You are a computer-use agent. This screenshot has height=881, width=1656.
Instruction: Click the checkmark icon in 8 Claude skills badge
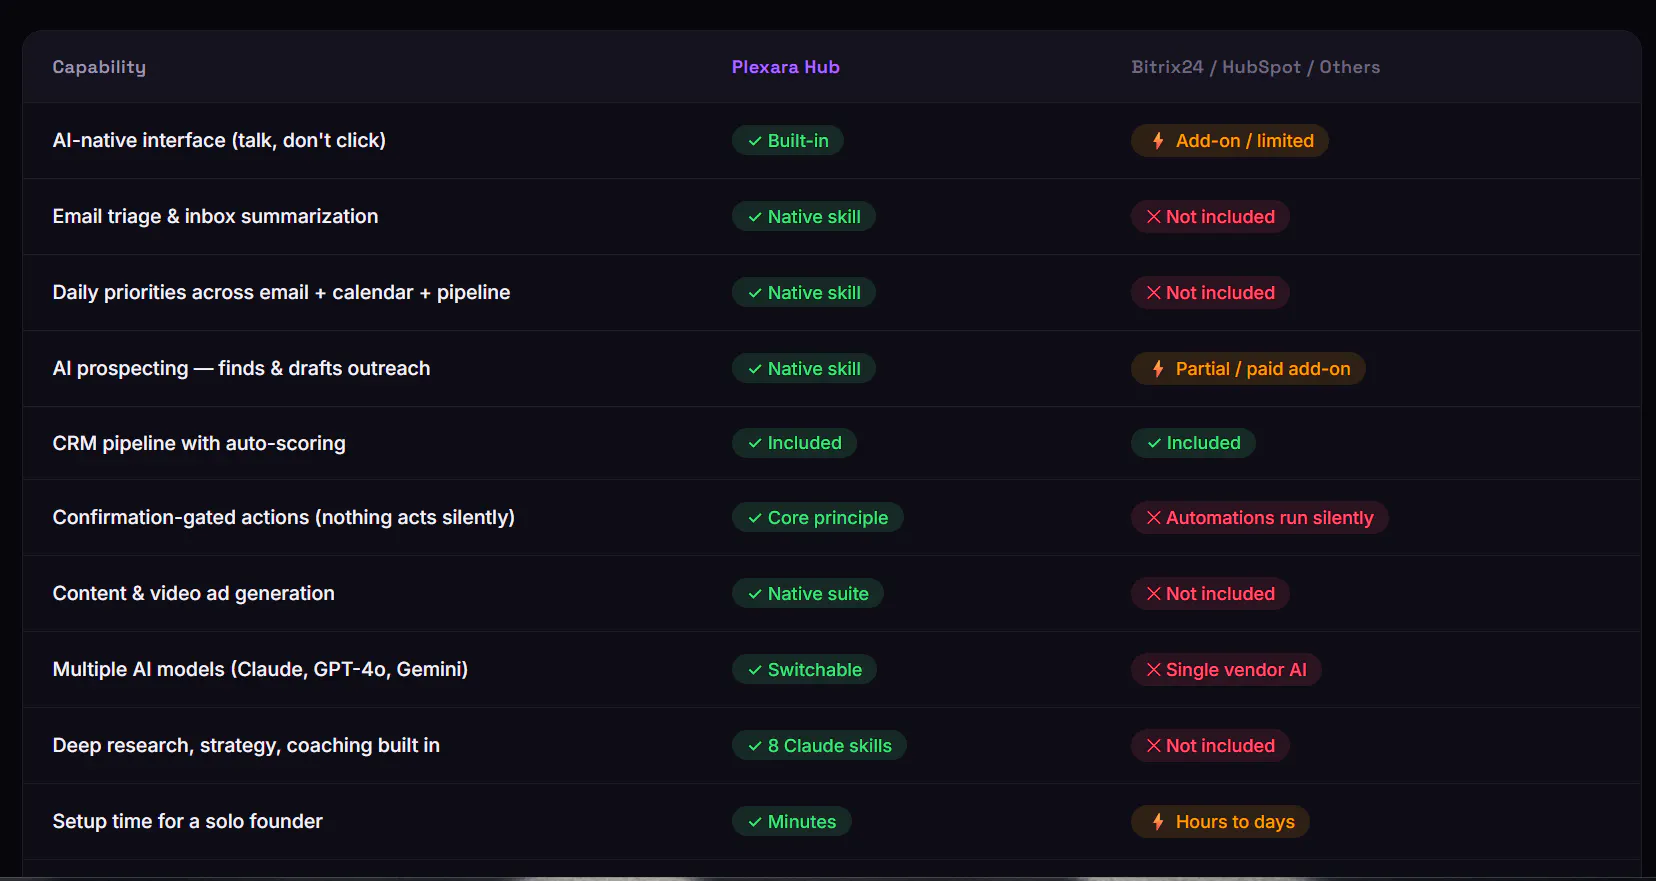coord(755,746)
